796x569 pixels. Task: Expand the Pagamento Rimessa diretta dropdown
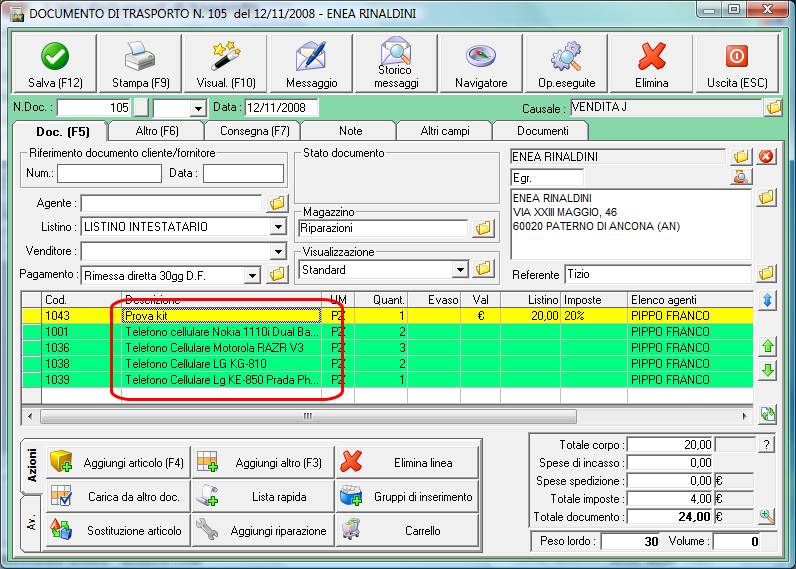(252, 276)
